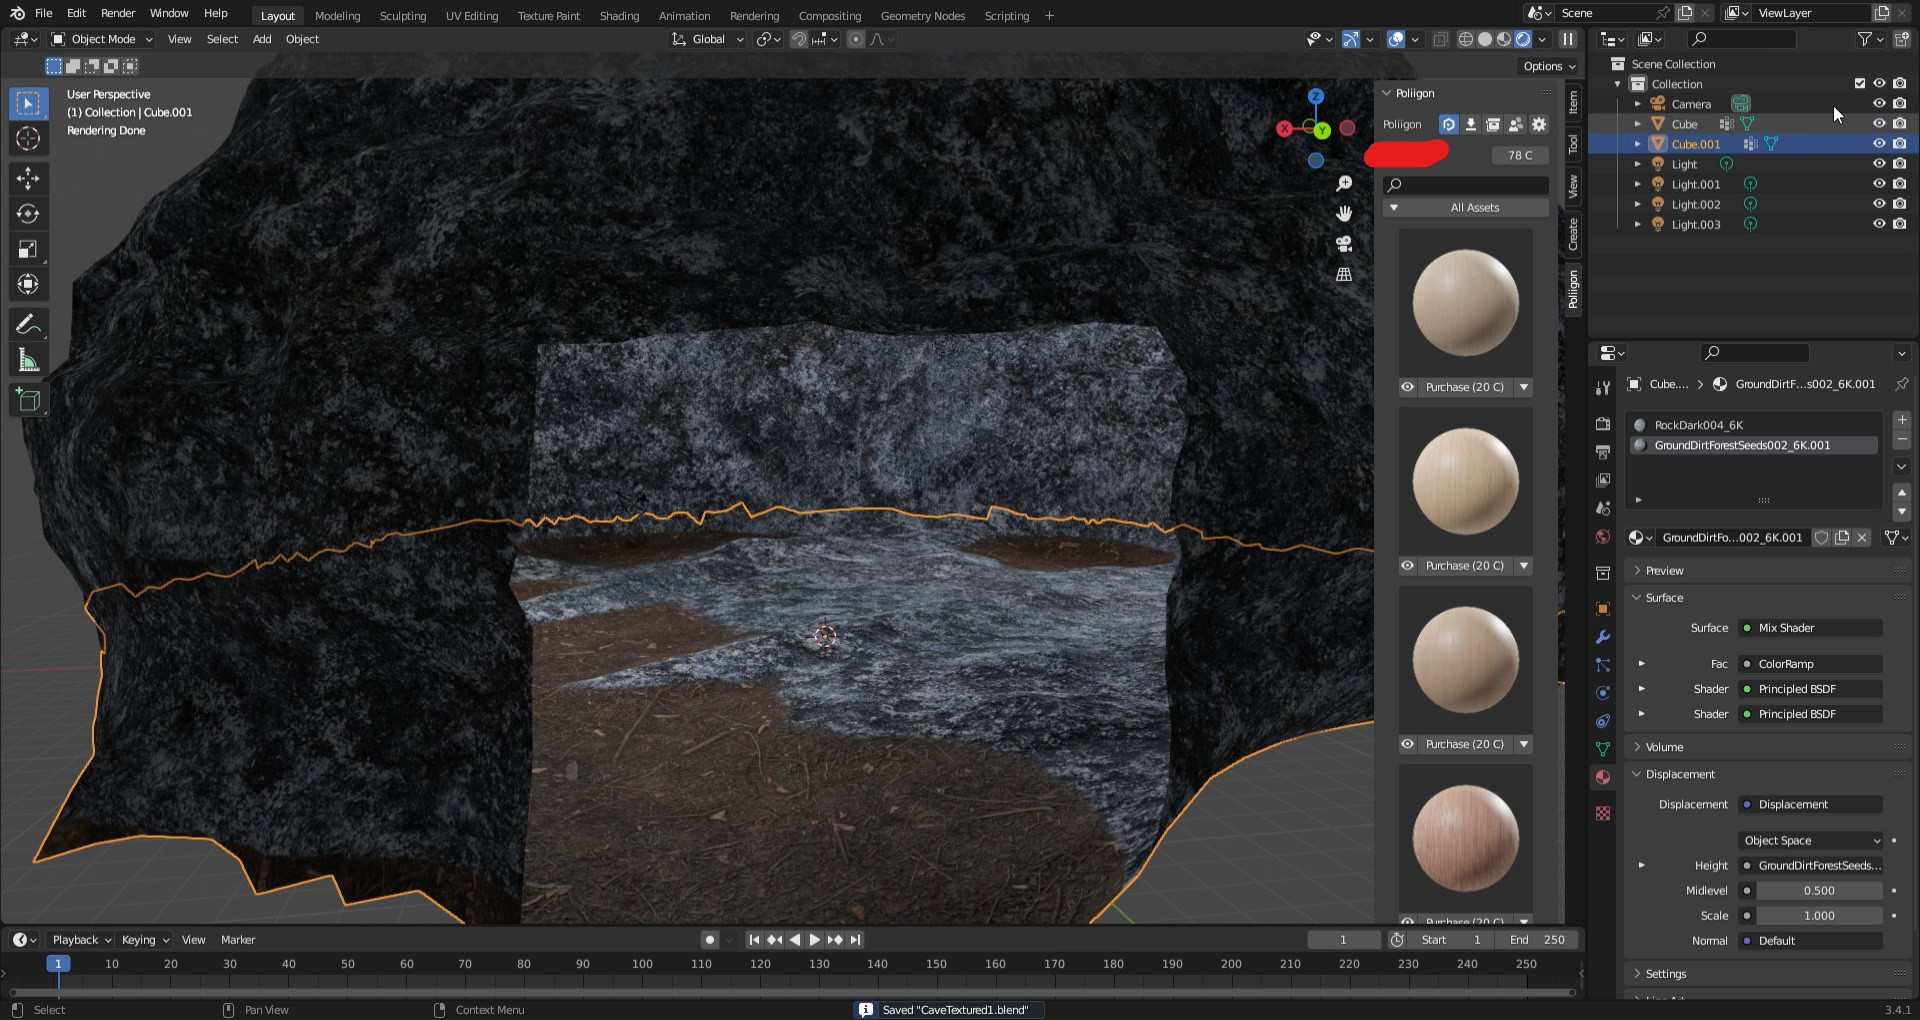This screenshot has height=1020, width=1920.
Task: Add a new material slot with plus
Action: [x=1902, y=420]
